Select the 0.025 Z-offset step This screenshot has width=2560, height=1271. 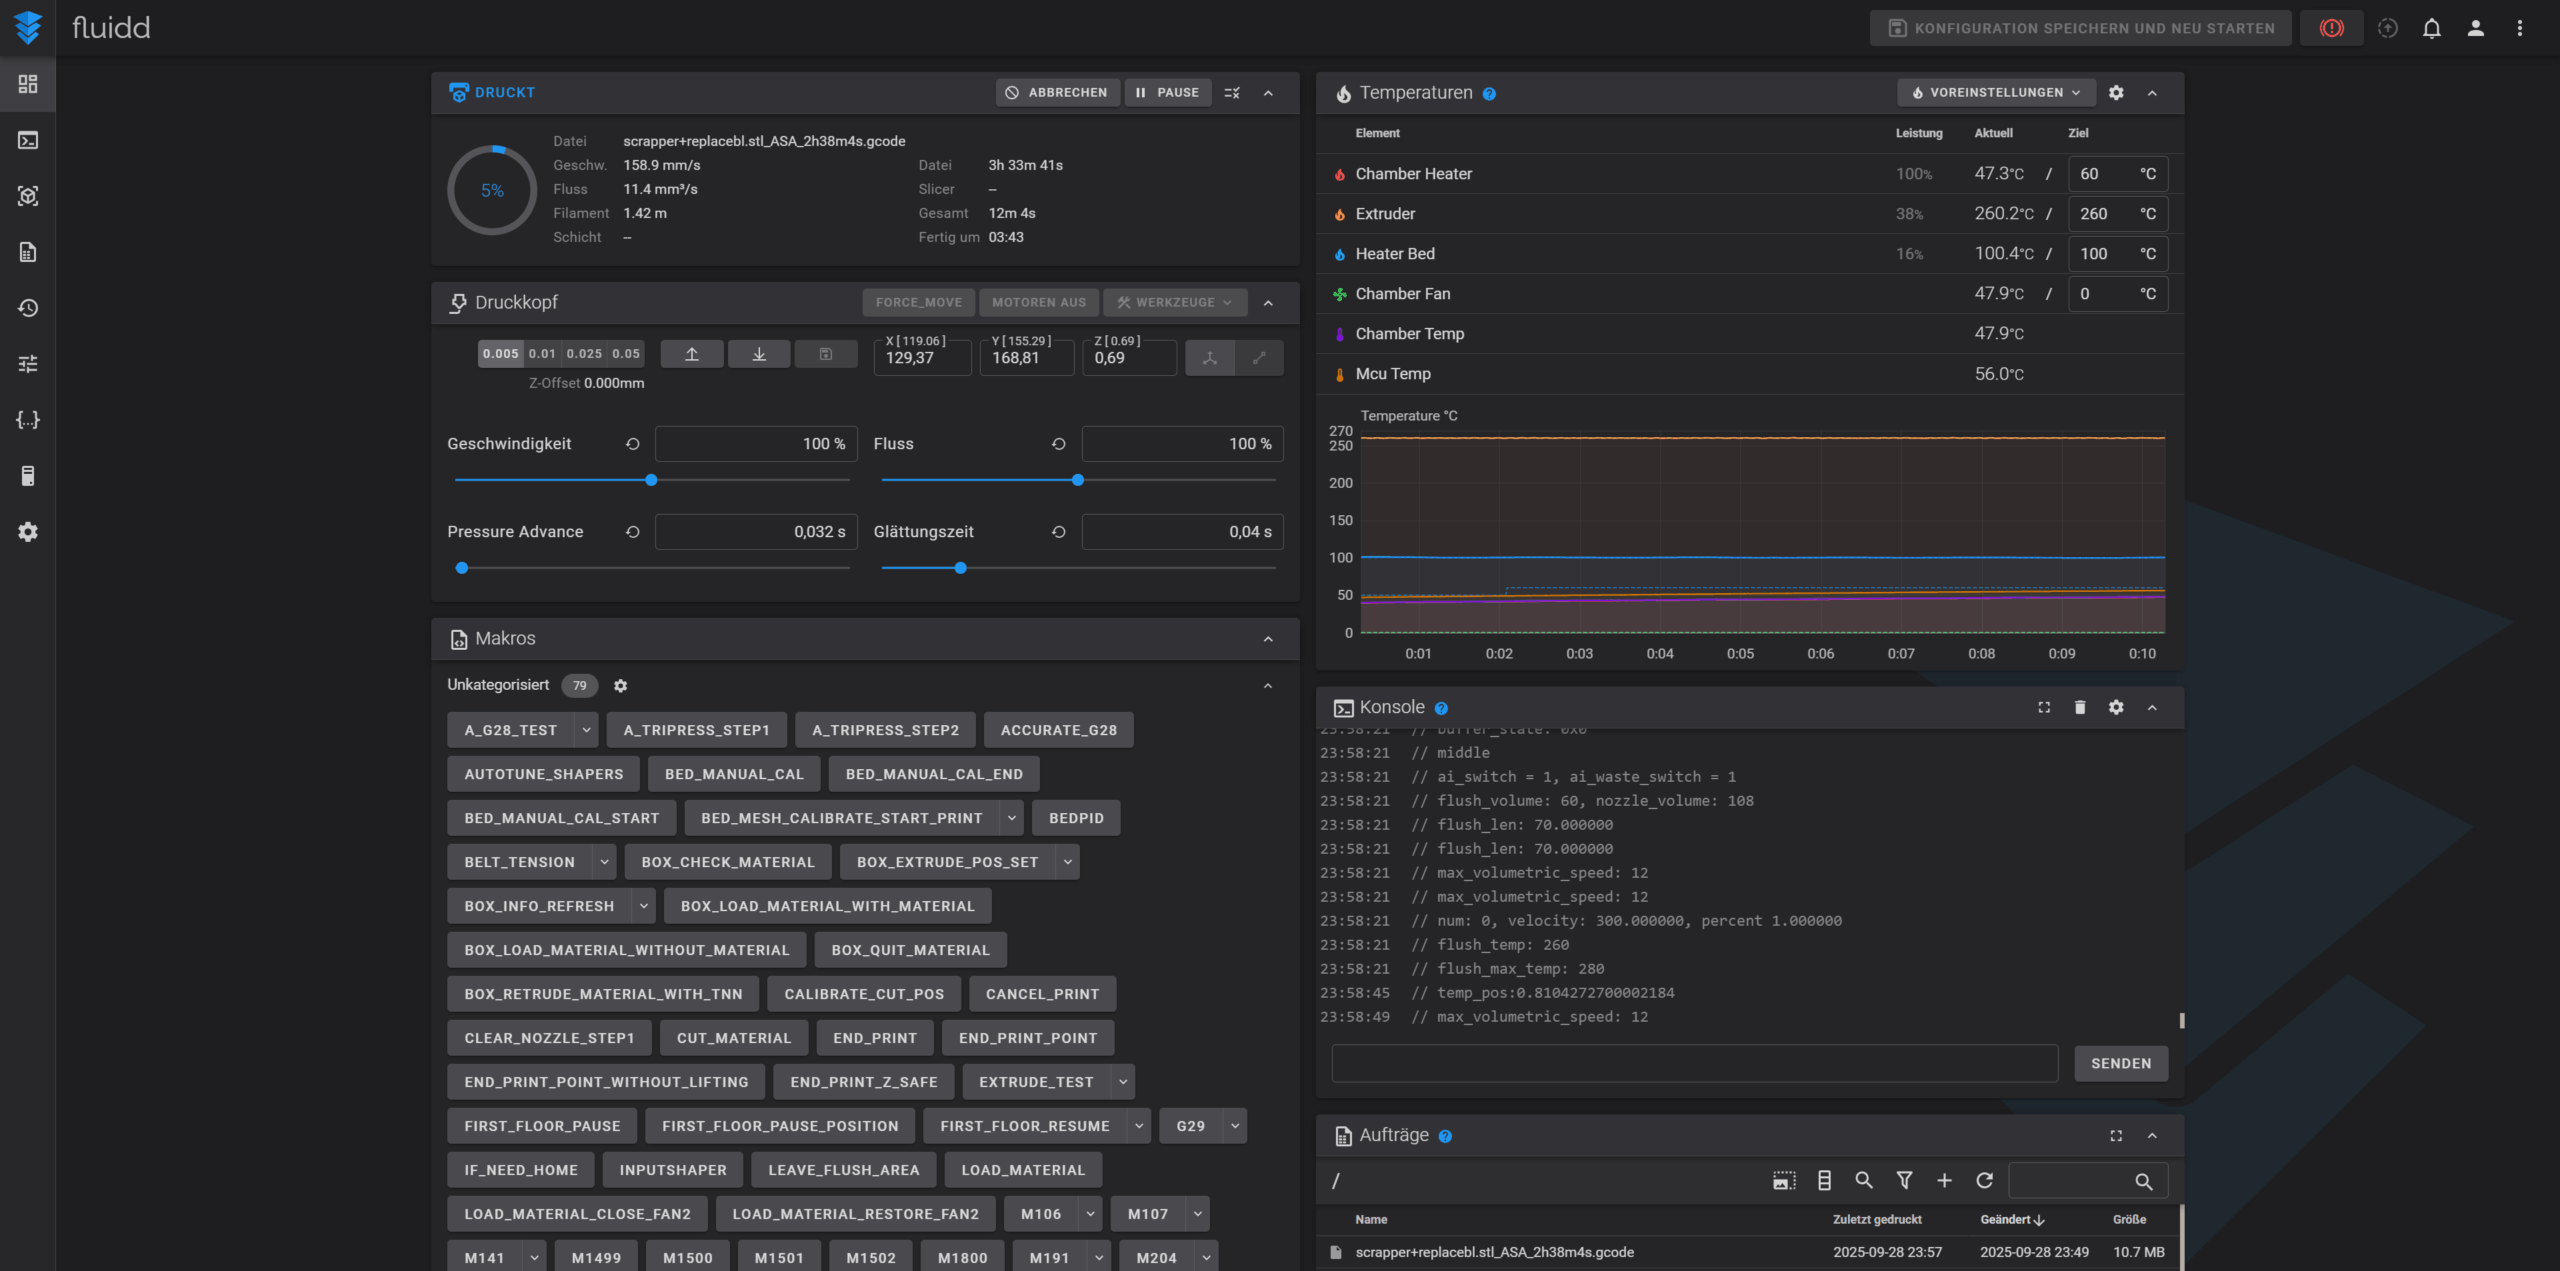[x=584, y=354]
